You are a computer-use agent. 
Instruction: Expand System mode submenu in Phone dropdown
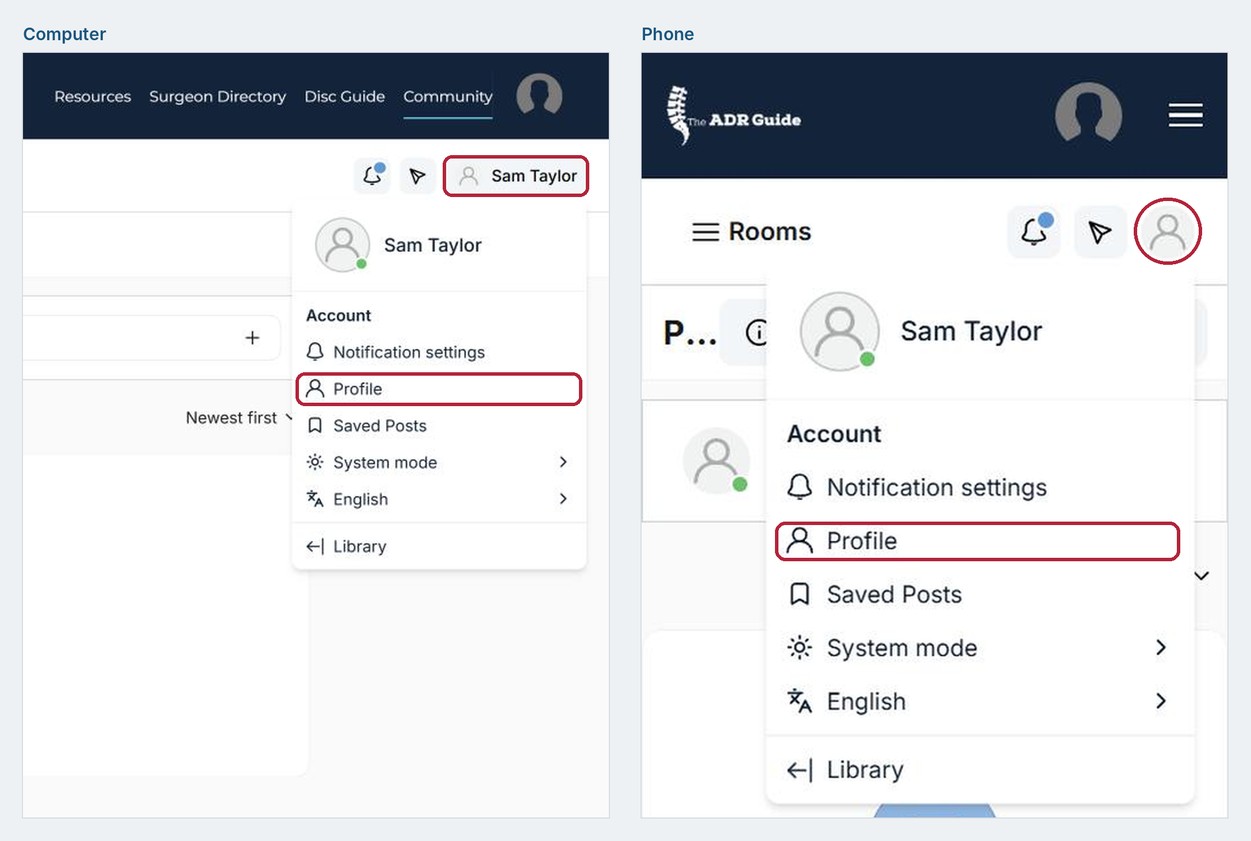click(980, 648)
